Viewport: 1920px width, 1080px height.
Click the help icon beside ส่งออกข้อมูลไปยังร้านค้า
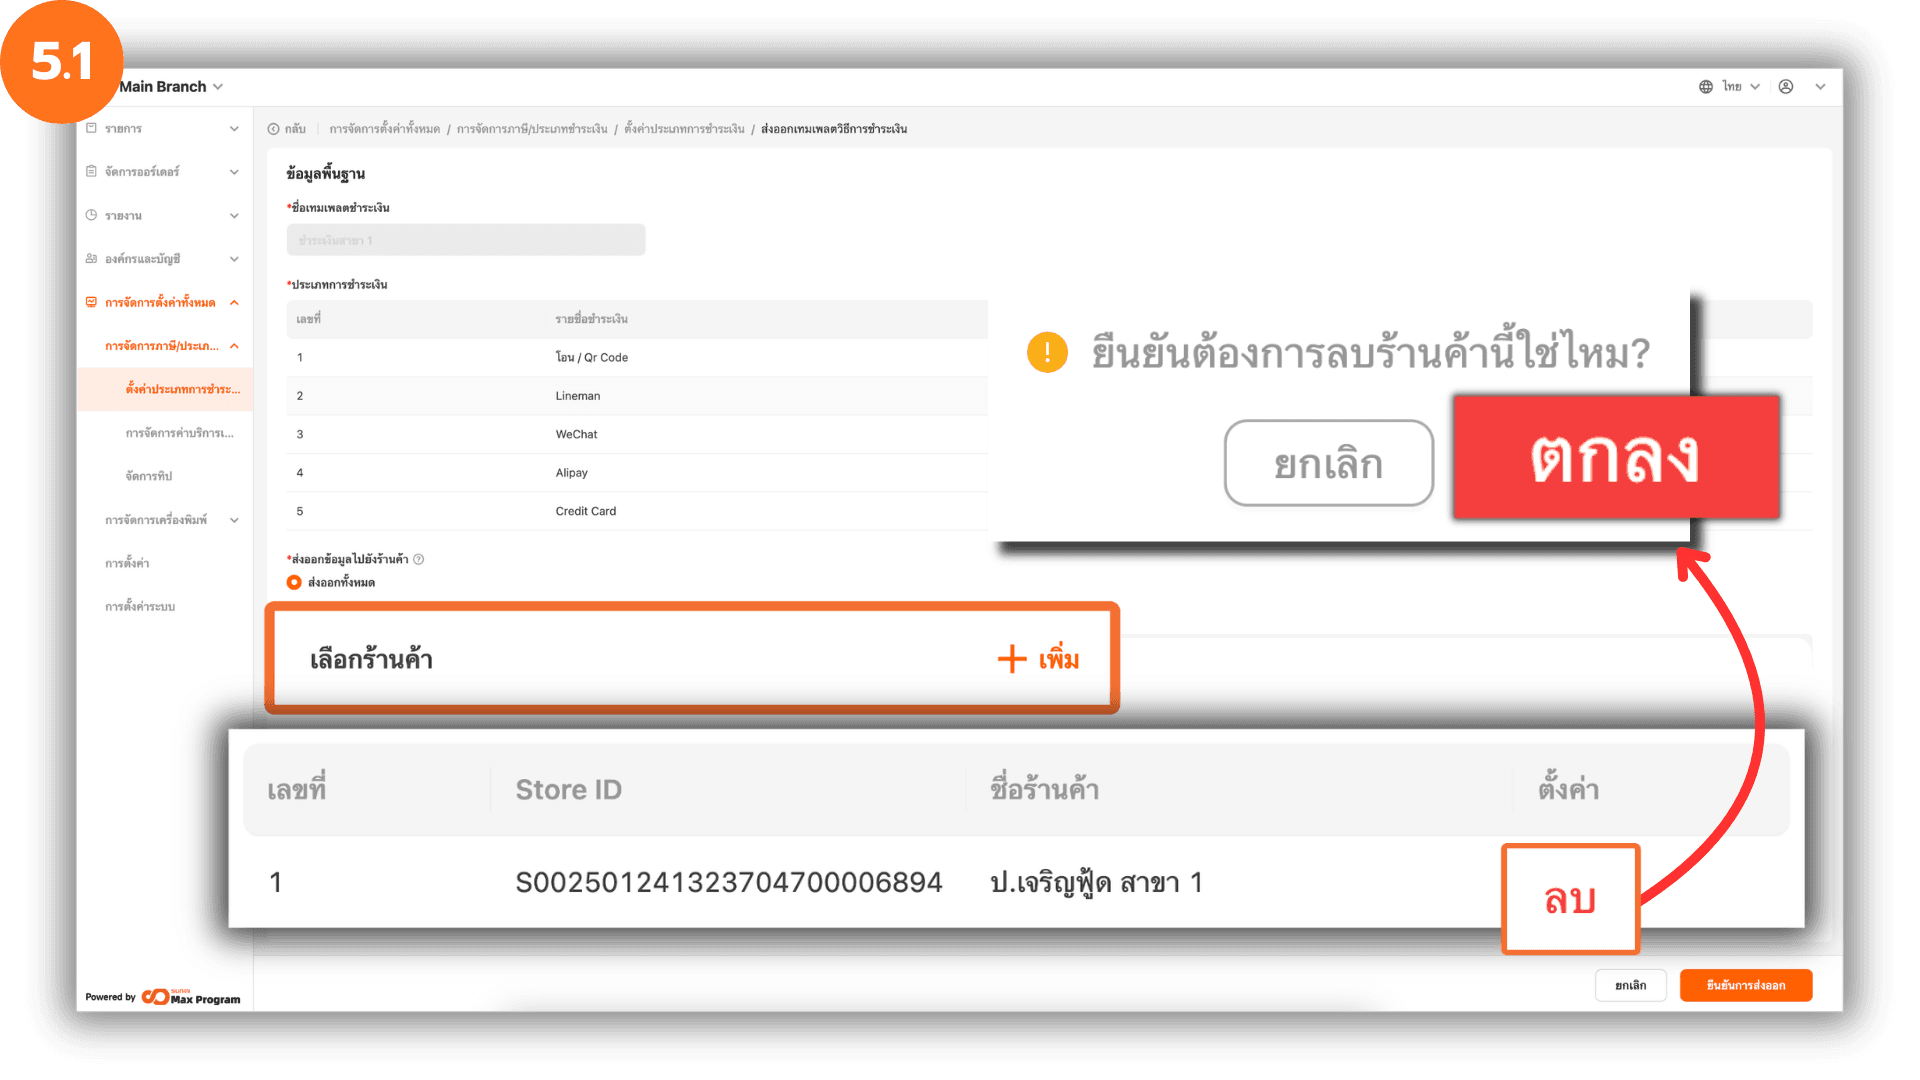click(x=419, y=559)
